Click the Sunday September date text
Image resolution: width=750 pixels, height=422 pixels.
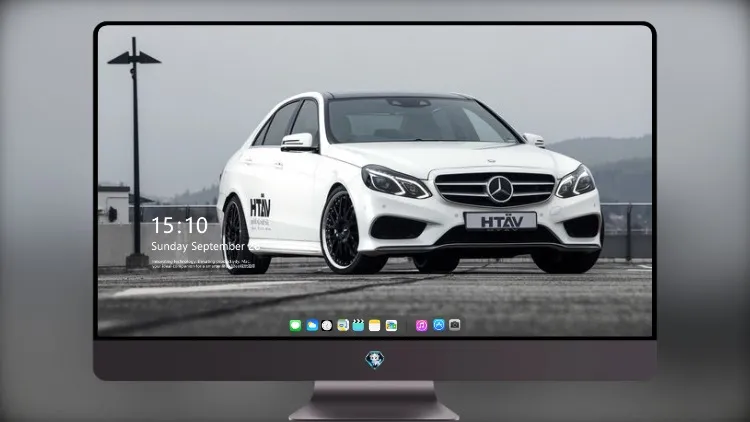[206, 246]
